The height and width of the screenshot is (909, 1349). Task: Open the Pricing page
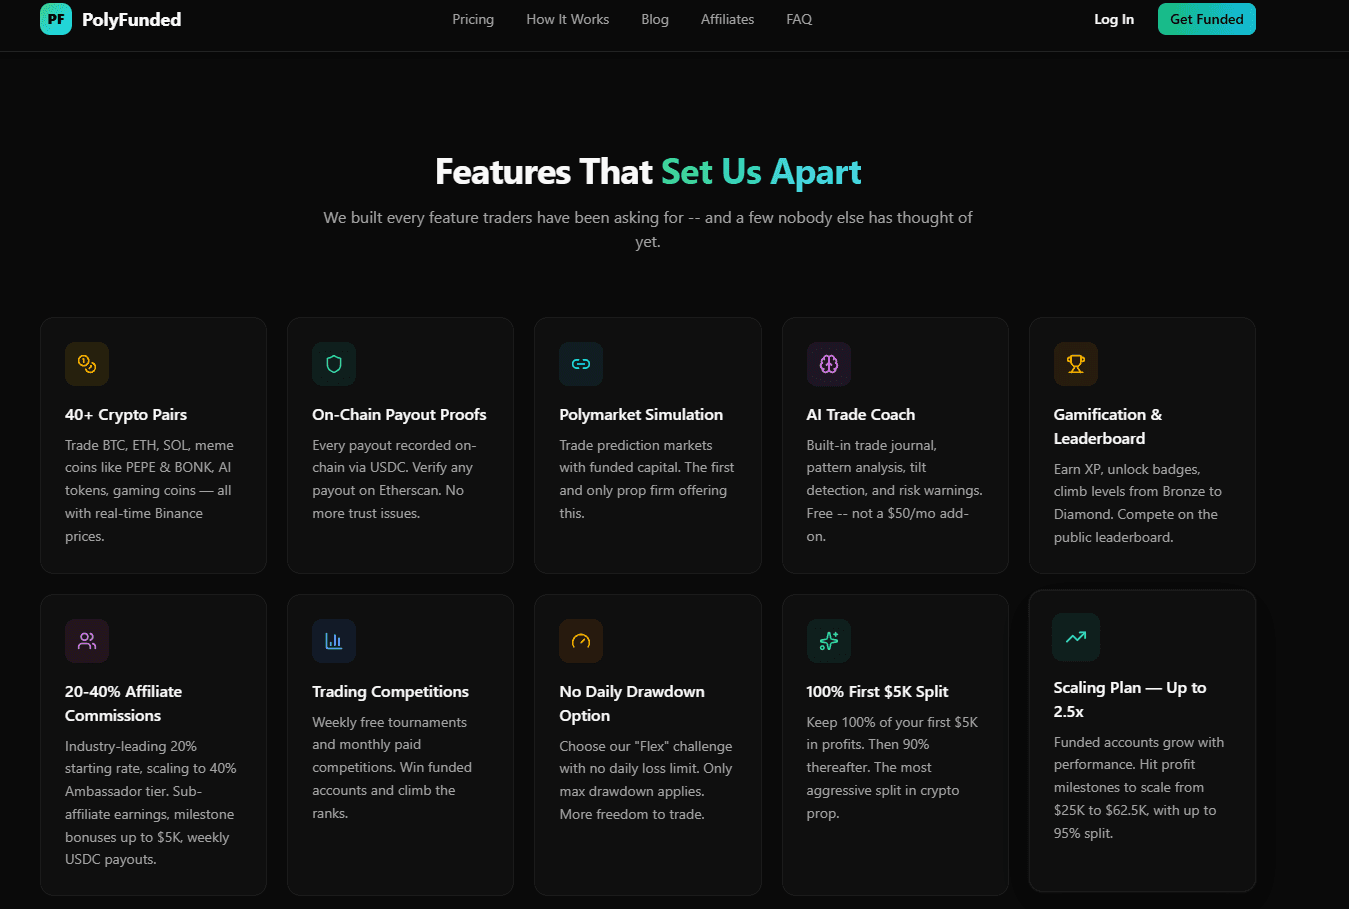(x=473, y=19)
